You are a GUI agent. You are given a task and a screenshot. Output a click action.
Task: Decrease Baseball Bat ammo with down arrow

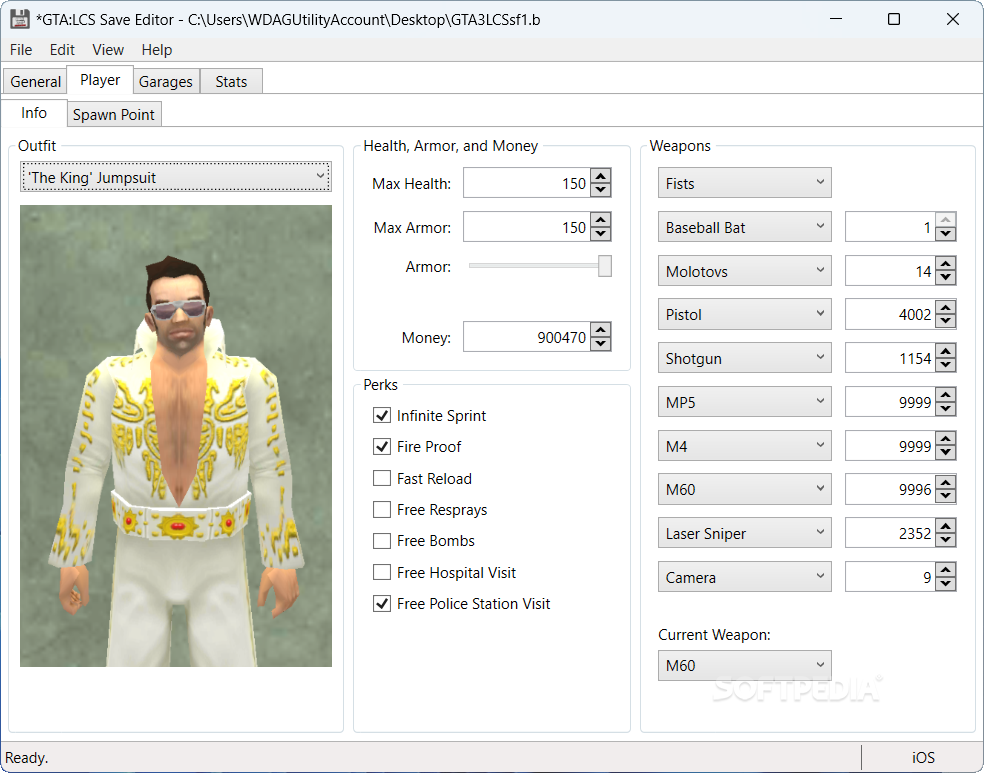946,233
